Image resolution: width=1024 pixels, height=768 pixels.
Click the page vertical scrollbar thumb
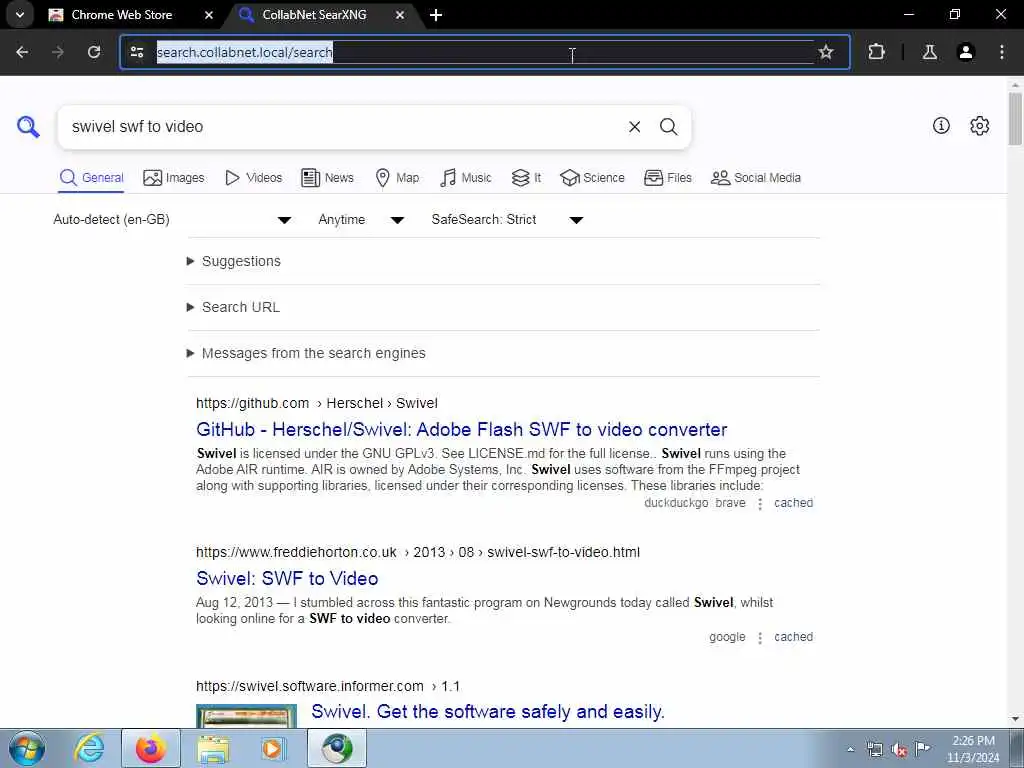(x=1015, y=118)
